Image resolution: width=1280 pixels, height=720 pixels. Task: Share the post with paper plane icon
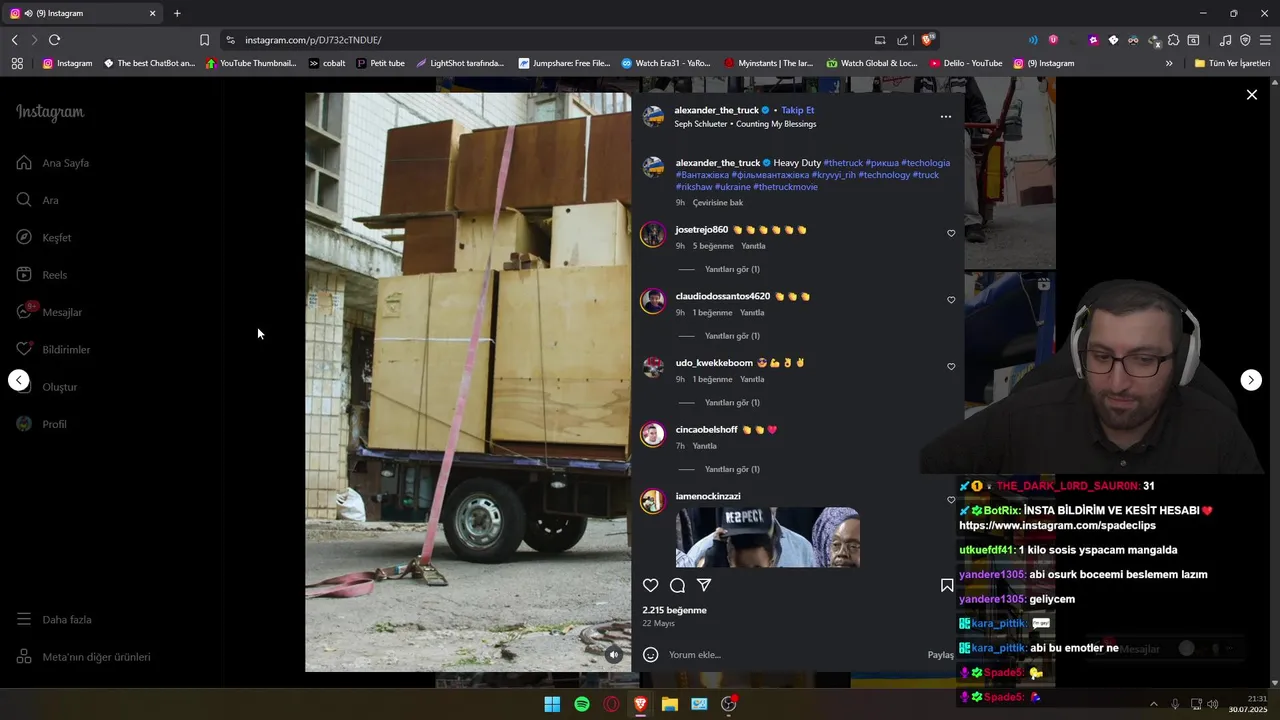[x=704, y=585]
